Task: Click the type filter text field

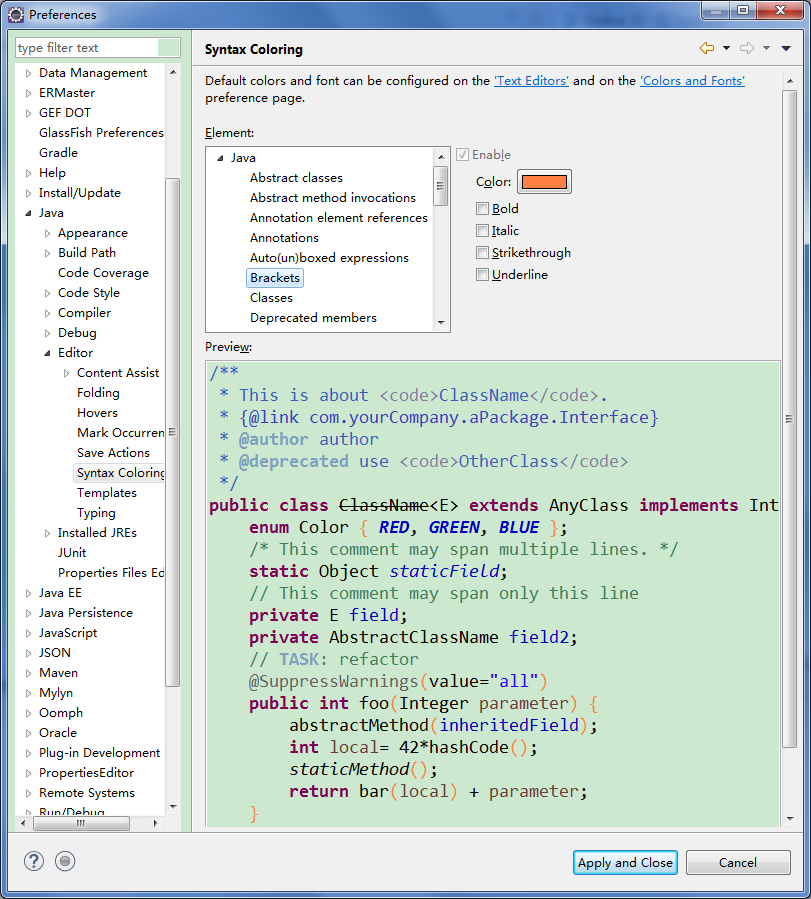Action: click(x=87, y=48)
